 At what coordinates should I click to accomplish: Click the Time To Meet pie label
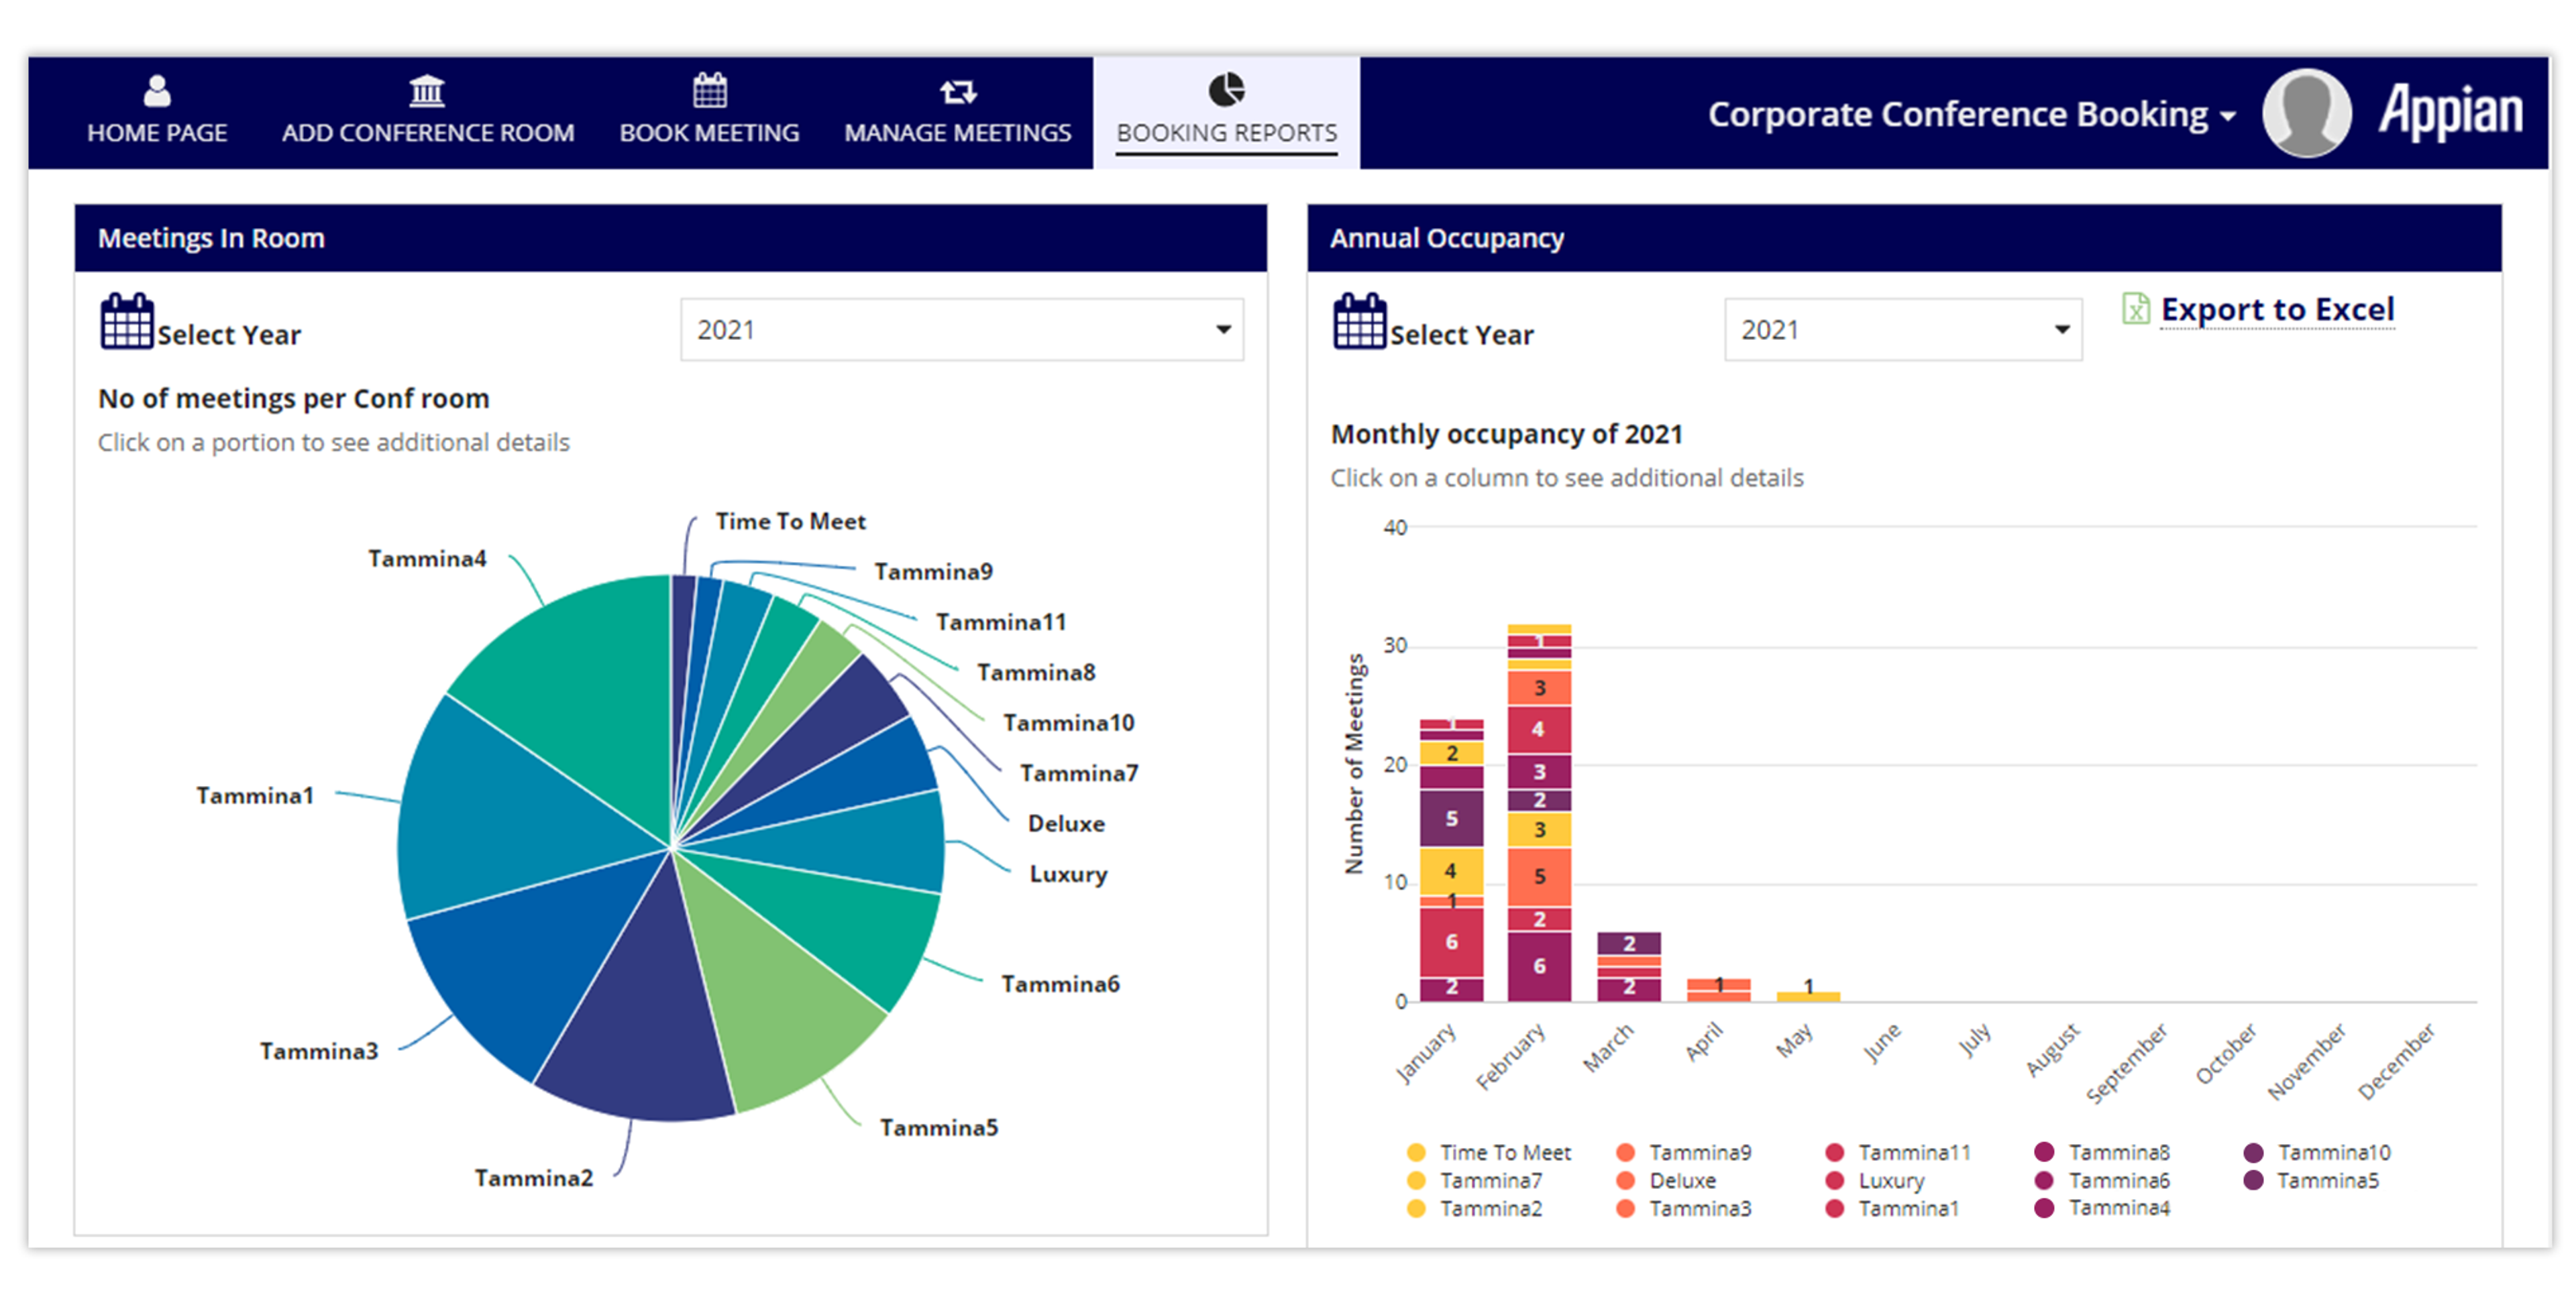click(790, 521)
